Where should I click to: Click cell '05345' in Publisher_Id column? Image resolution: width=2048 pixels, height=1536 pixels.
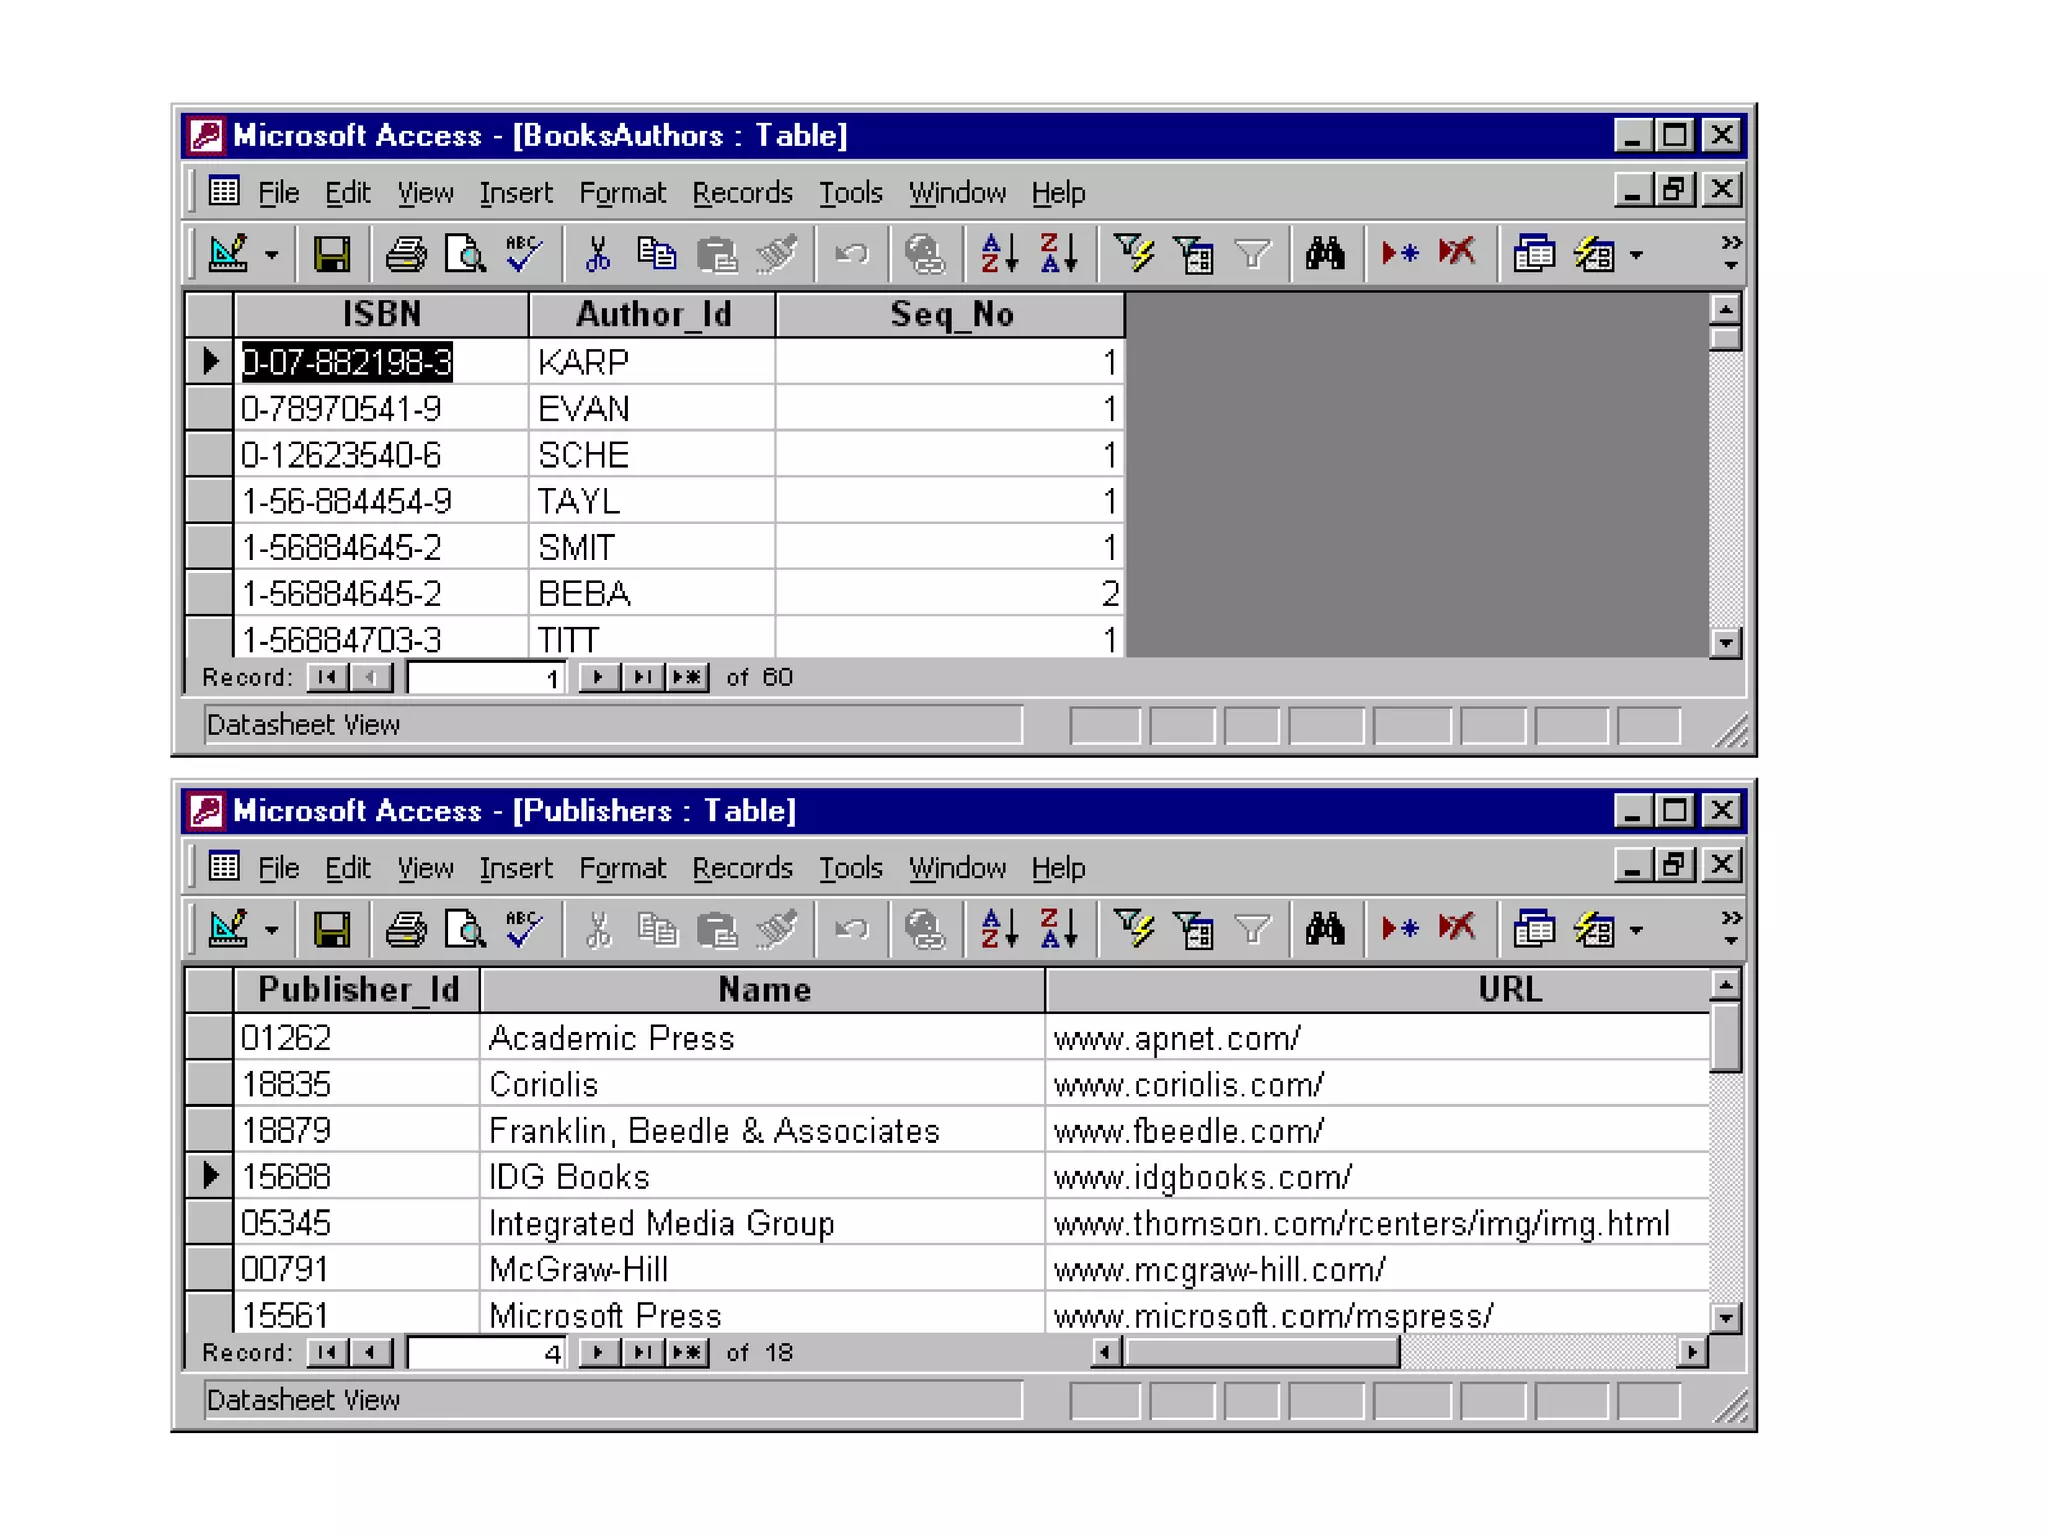coord(357,1223)
